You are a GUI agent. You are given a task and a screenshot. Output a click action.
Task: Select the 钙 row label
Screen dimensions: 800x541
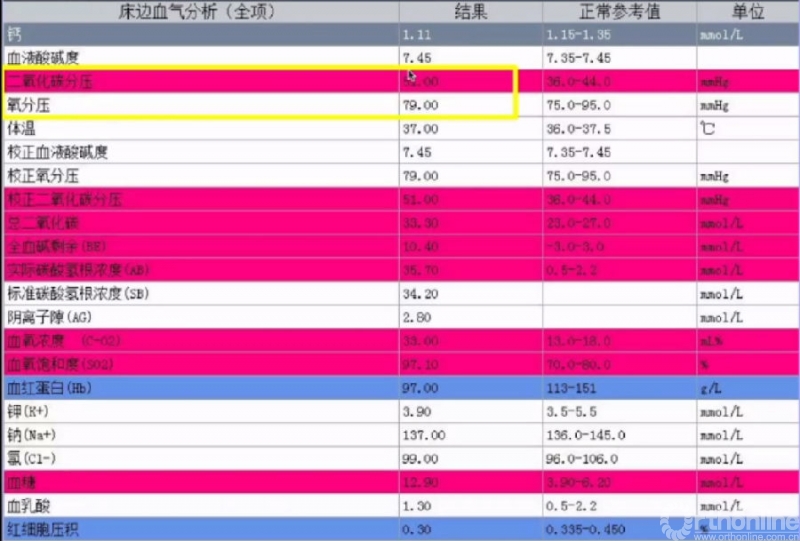[14, 35]
